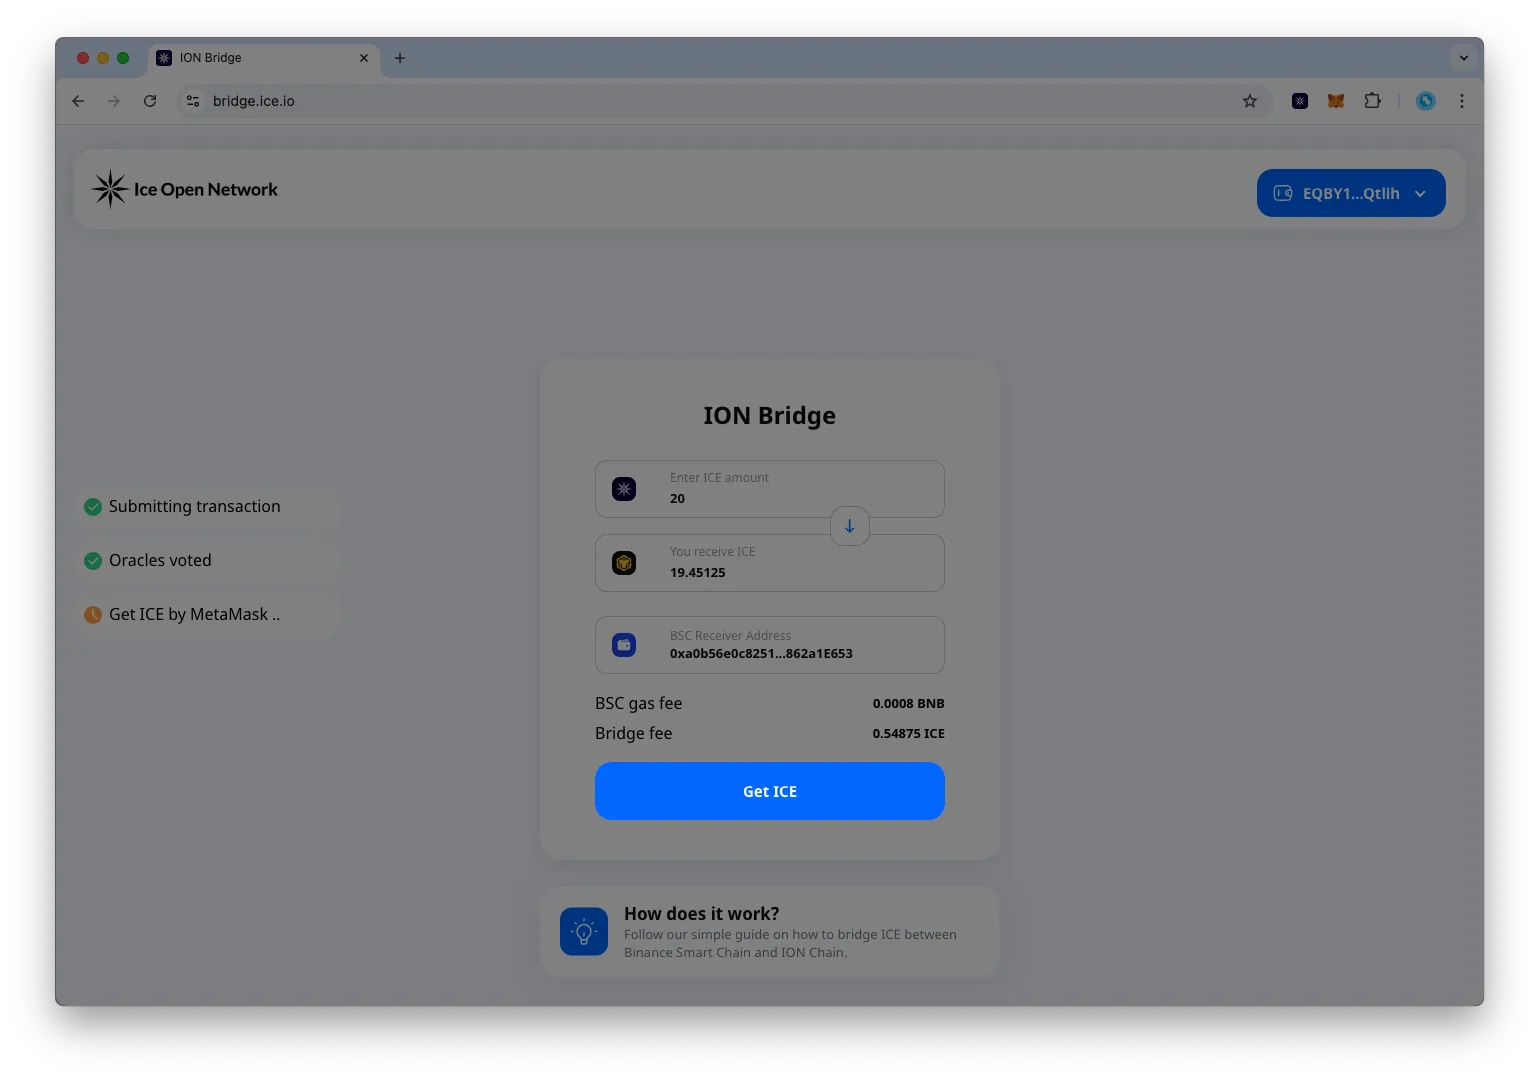Bookmark this page with the star icon
The width and height of the screenshot is (1540, 1080).
(1250, 101)
